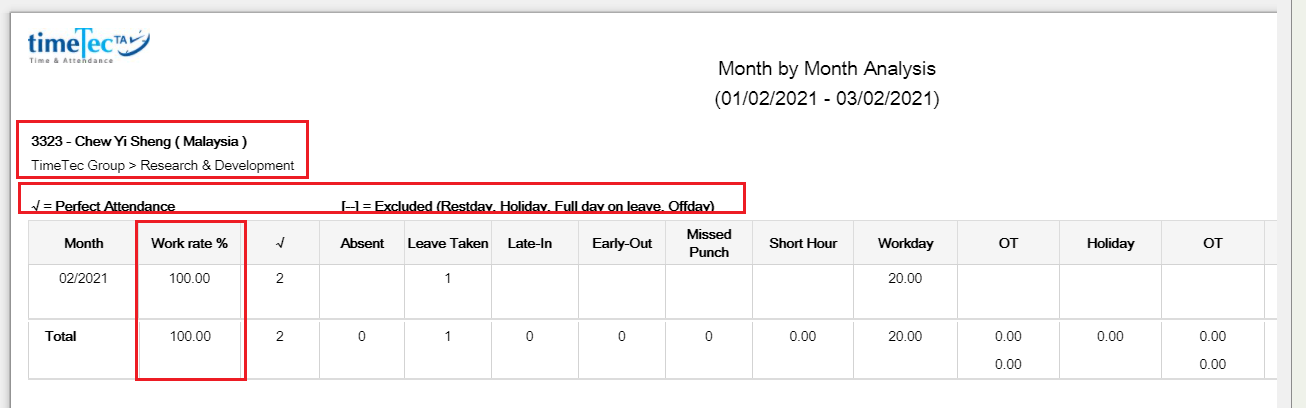The width and height of the screenshot is (1306, 408).
Task: Click the Late-In column header
Action: click(529, 243)
